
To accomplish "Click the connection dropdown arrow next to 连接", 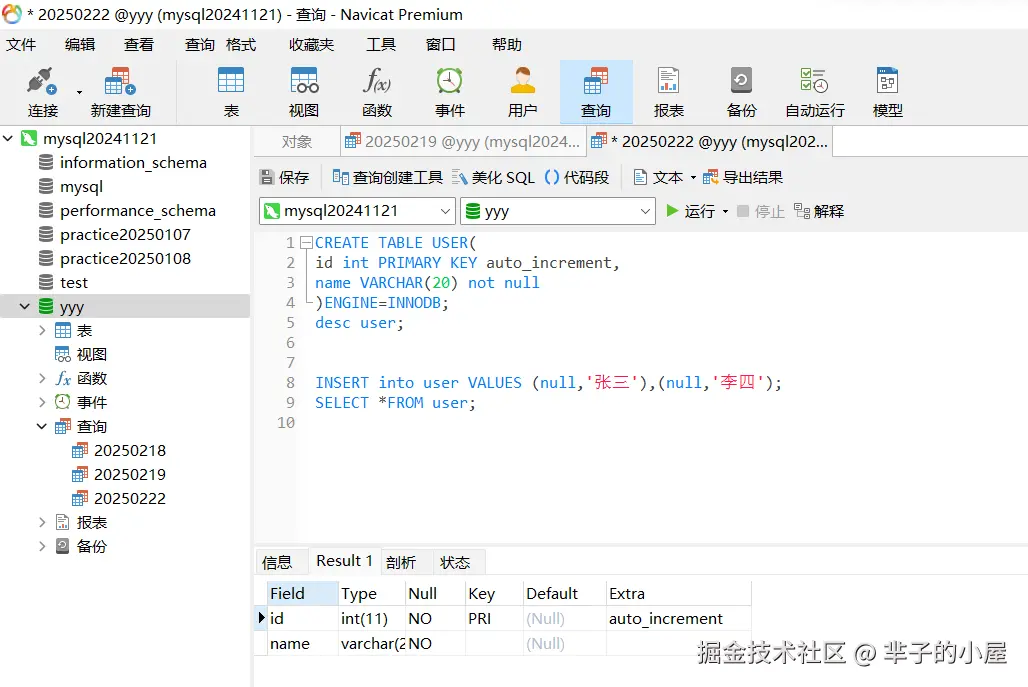I will [79, 92].
